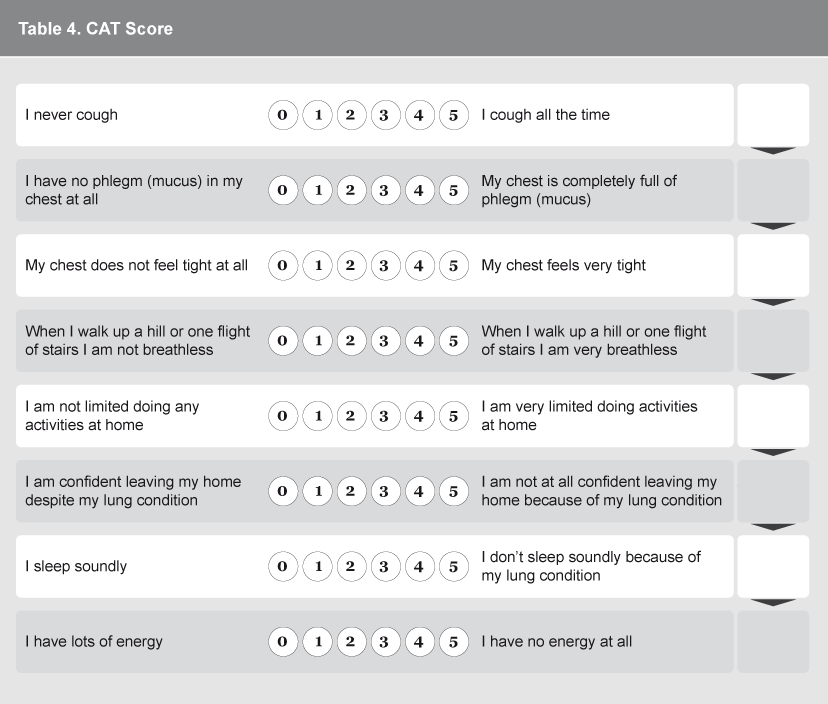This screenshot has height=704, width=828.
Task: Pick score 2 on the leaving home row
Action: (351, 491)
